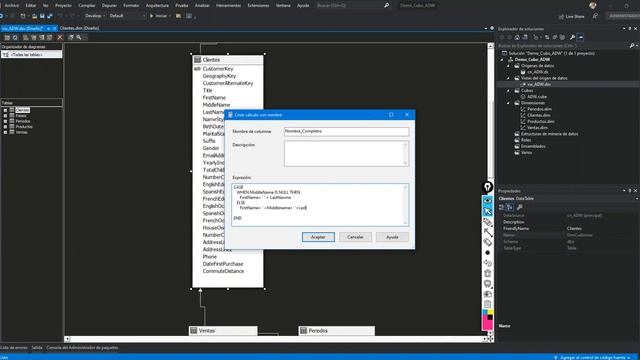Click the categorized view icon in Properties panel
The image size is (640, 360).
click(502, 207)
